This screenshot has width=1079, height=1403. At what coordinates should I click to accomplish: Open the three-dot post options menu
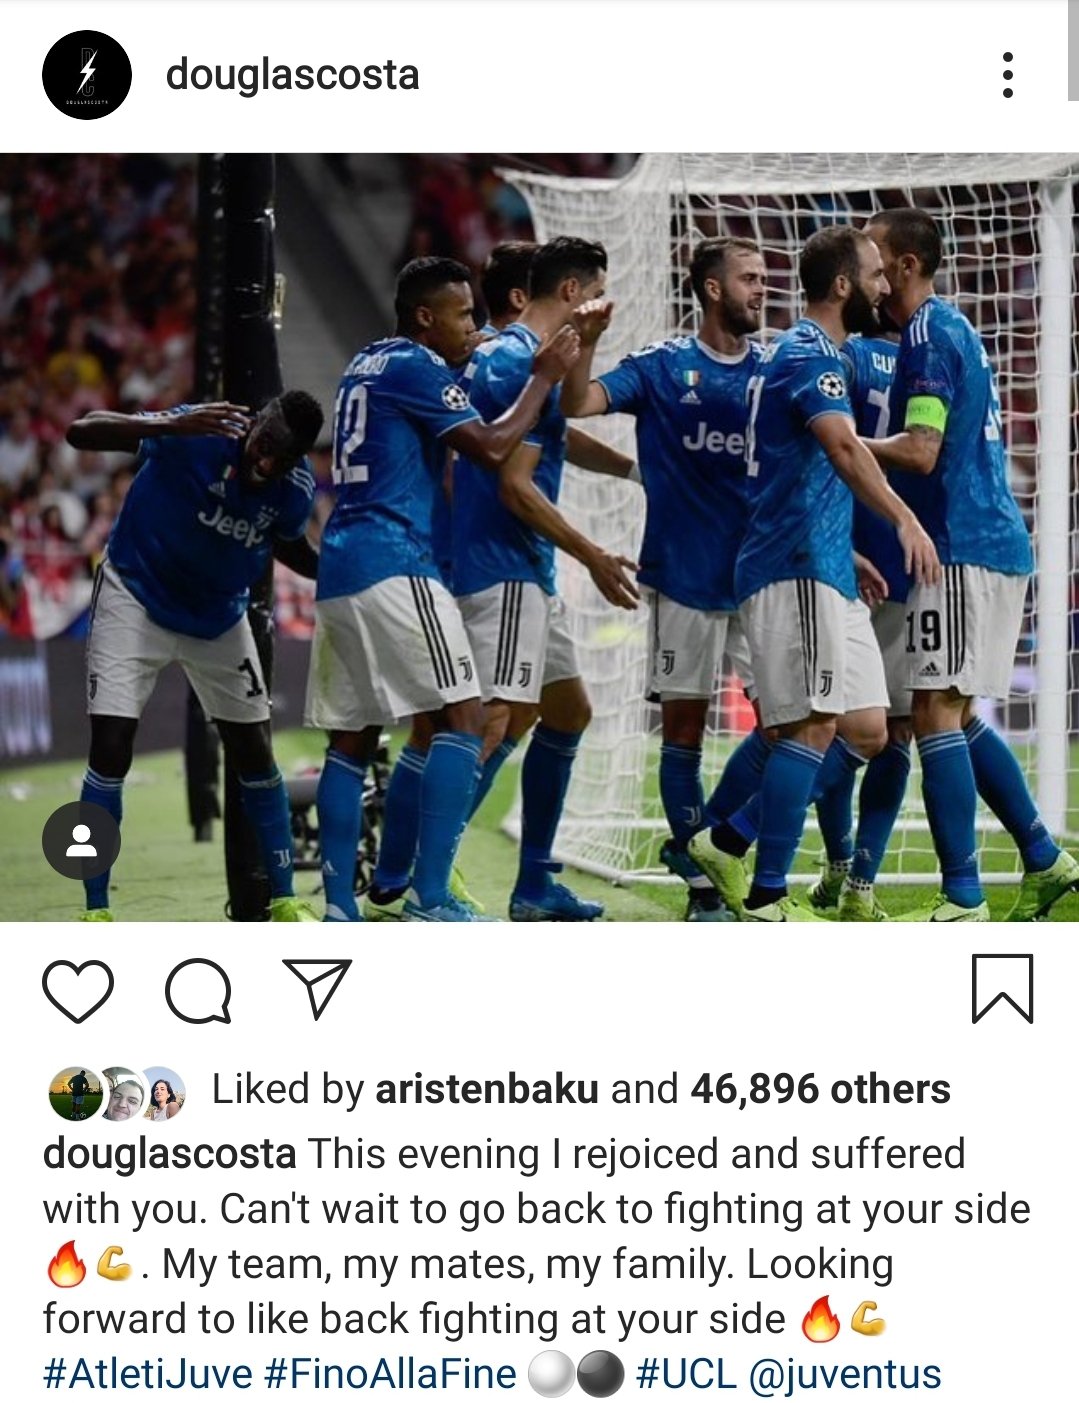(1007, 75)
